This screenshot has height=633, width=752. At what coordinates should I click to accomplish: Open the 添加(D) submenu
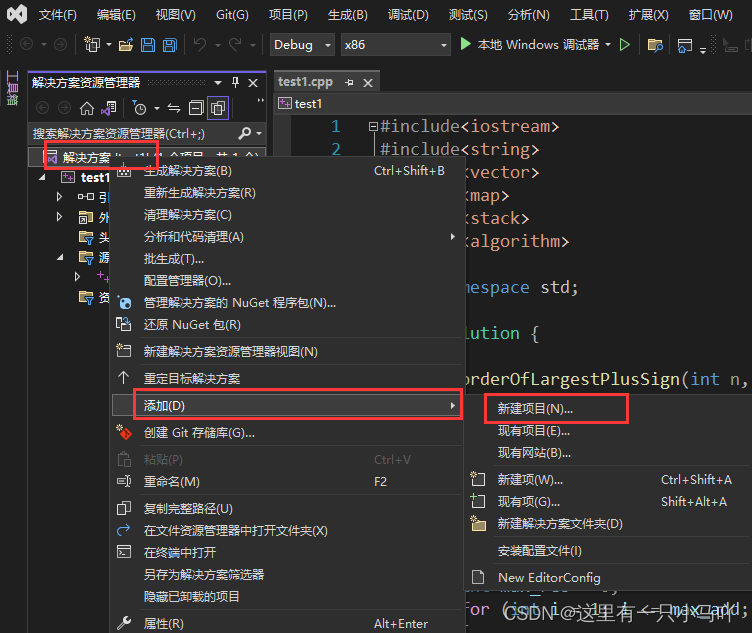click(286, 406)
